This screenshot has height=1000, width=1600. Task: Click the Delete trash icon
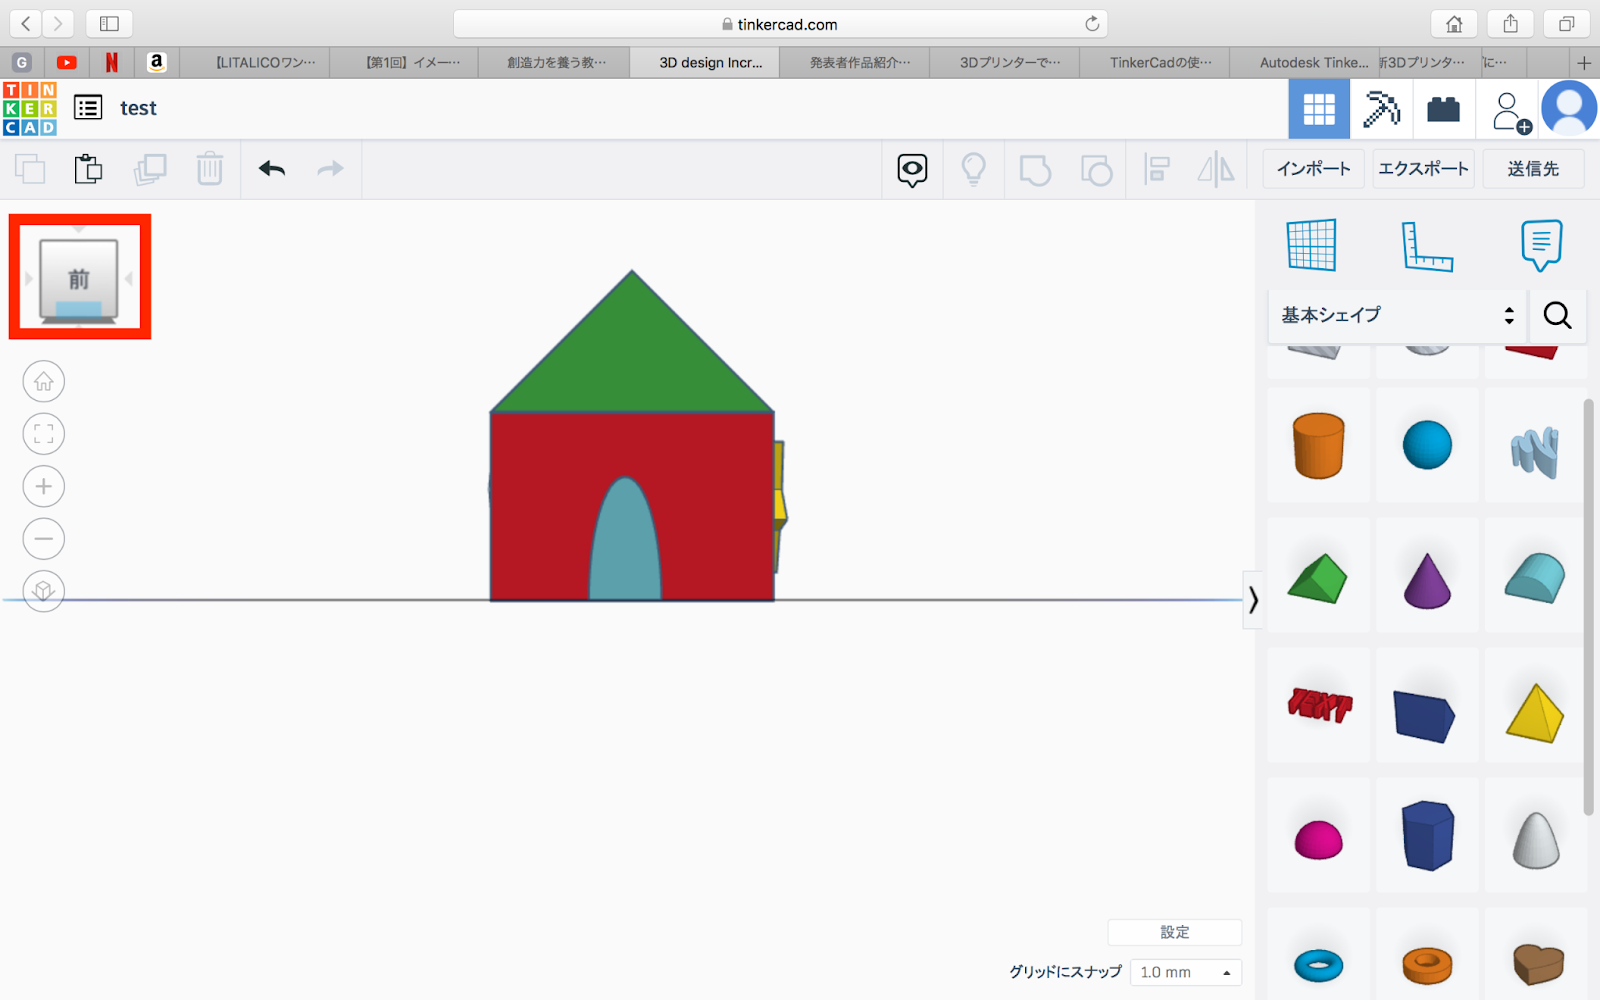[210, 169]
